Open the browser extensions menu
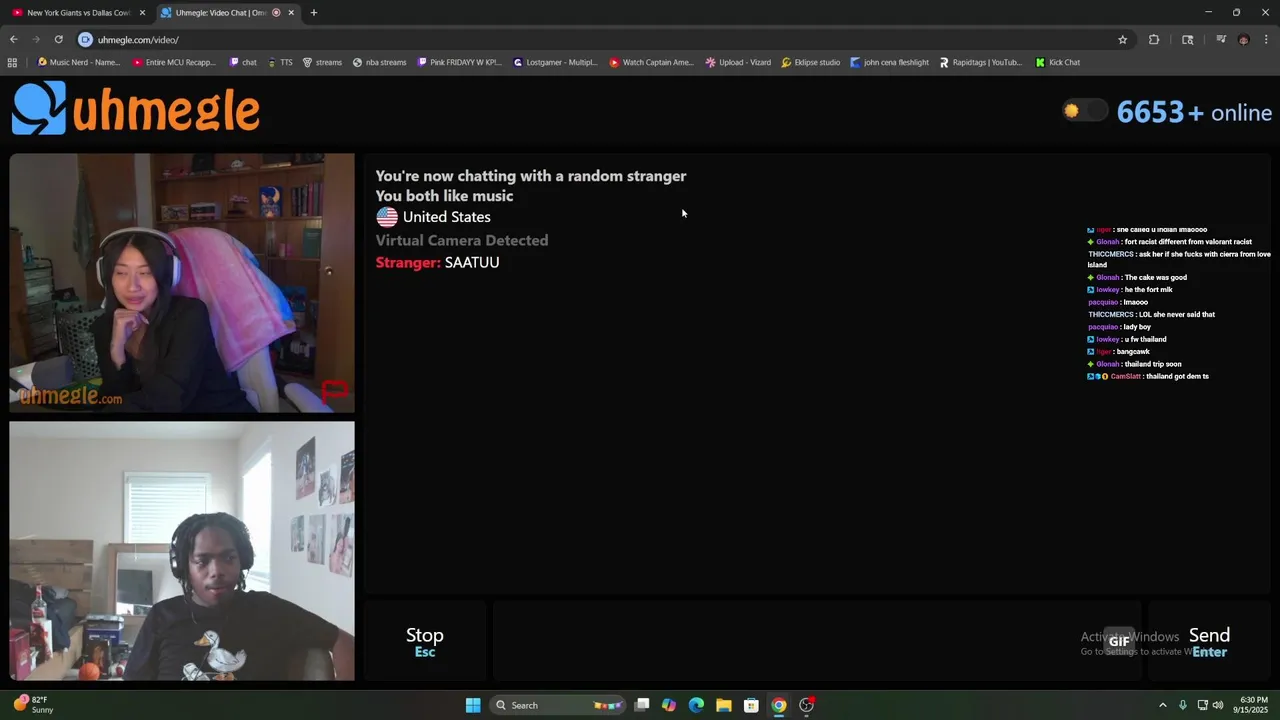 1154,40
